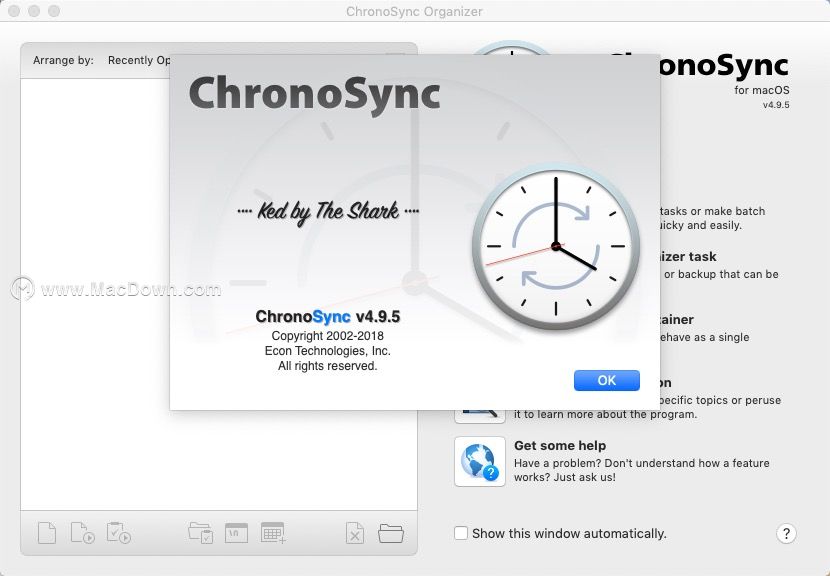Screen dimensions: 830x576
Task: Click the folder with clipboard icon
Action: (201, 533)
